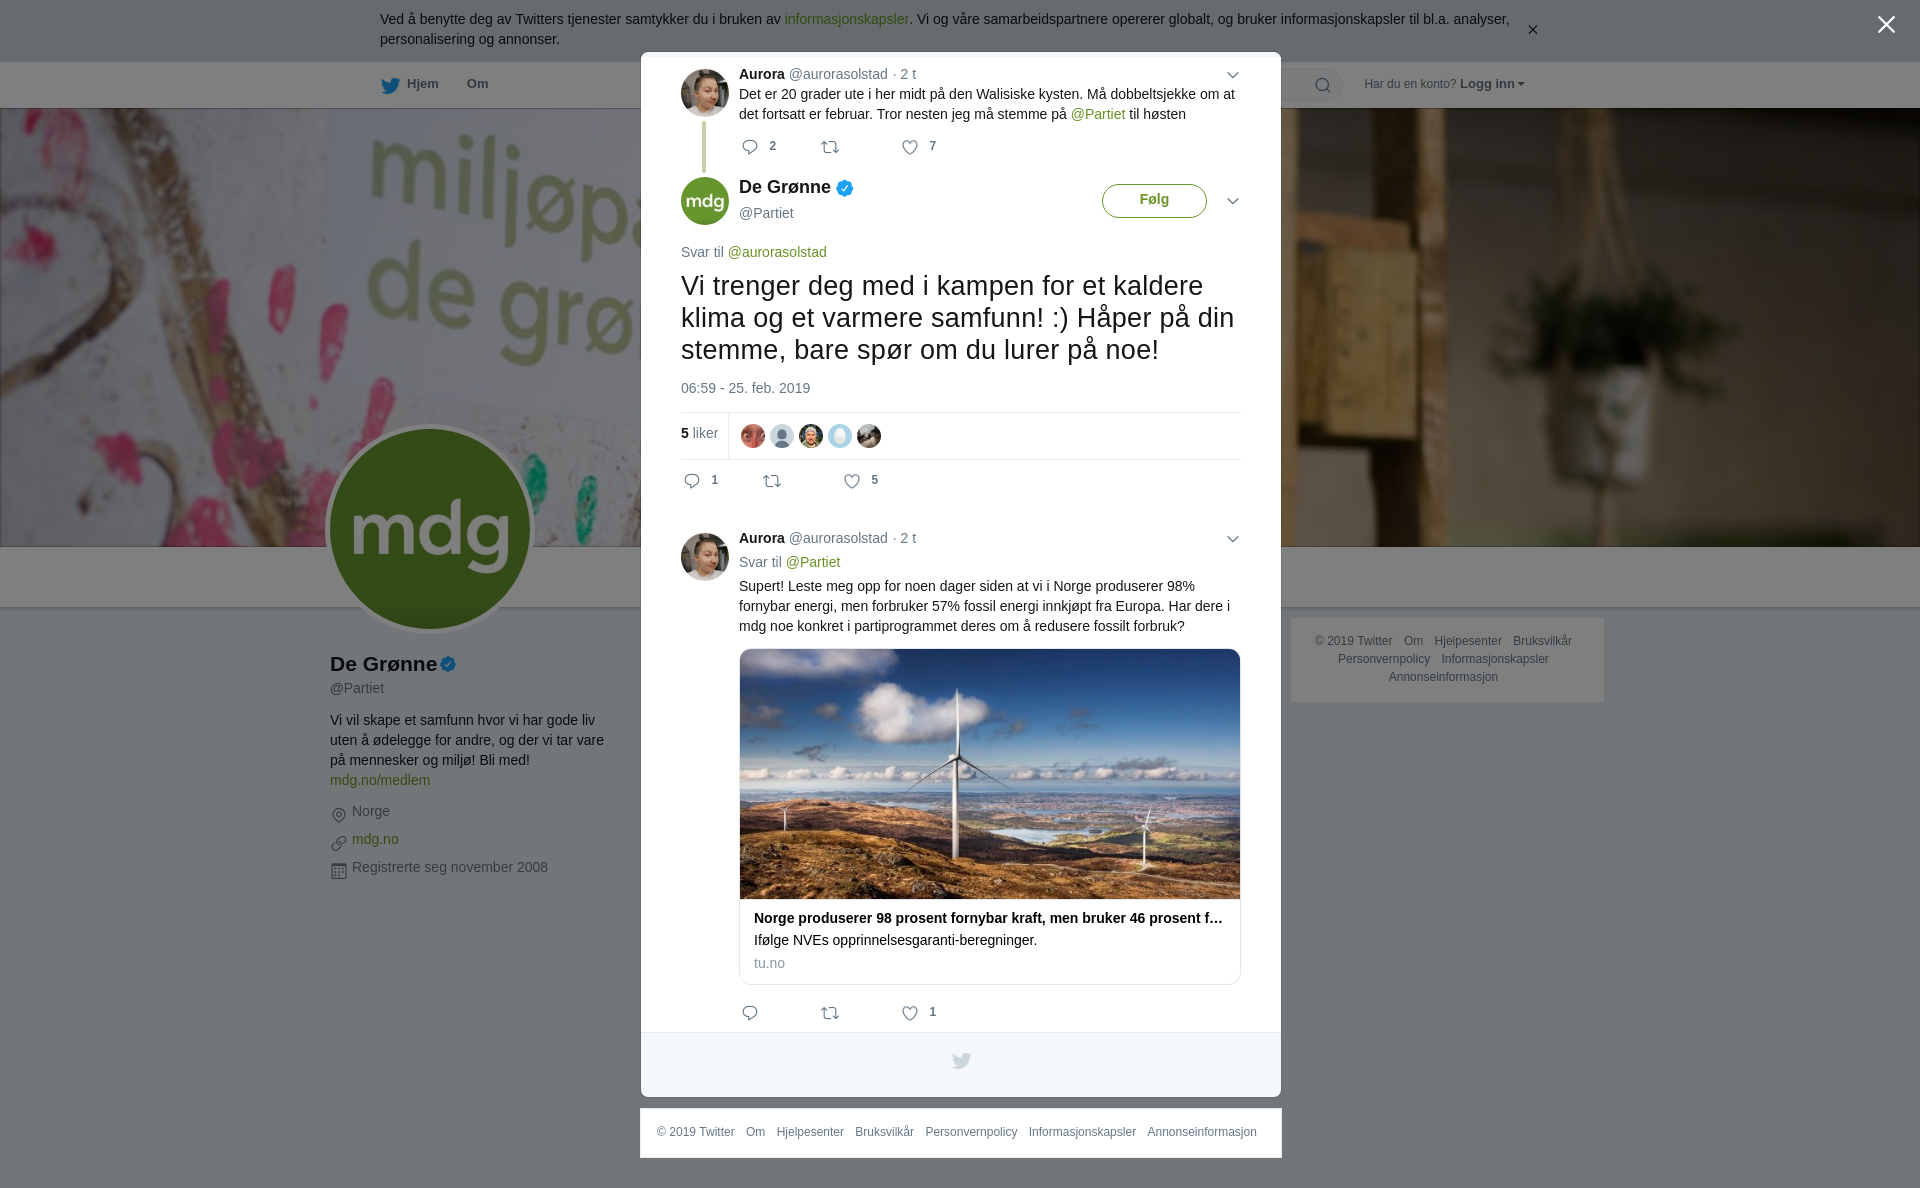
Task: Go to Hjem in the top navigation
Action: pos(410,84)
